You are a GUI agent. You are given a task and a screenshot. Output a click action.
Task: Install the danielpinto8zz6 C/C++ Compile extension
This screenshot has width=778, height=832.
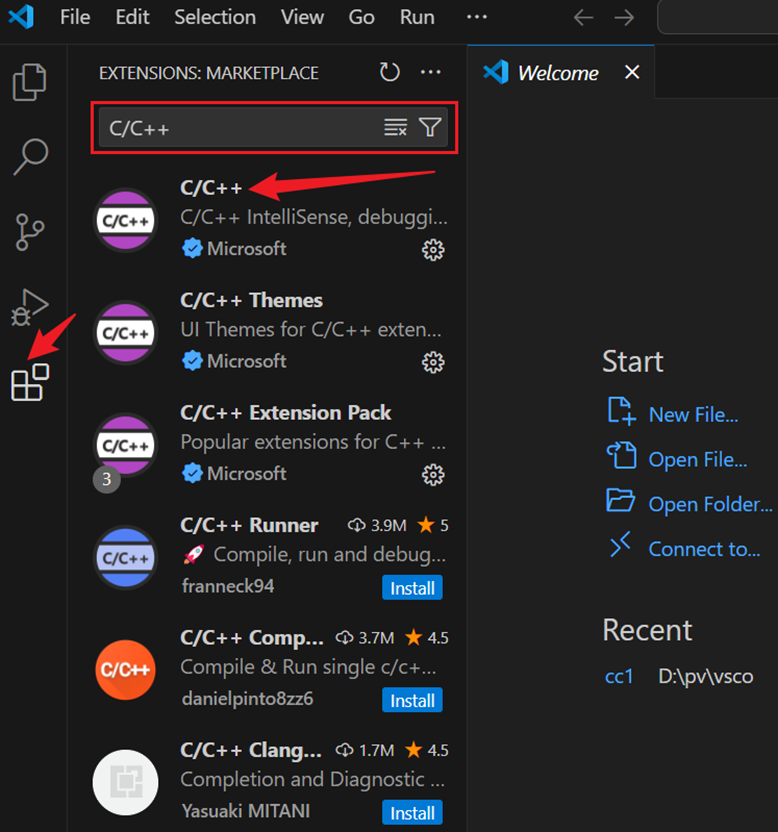412,700
